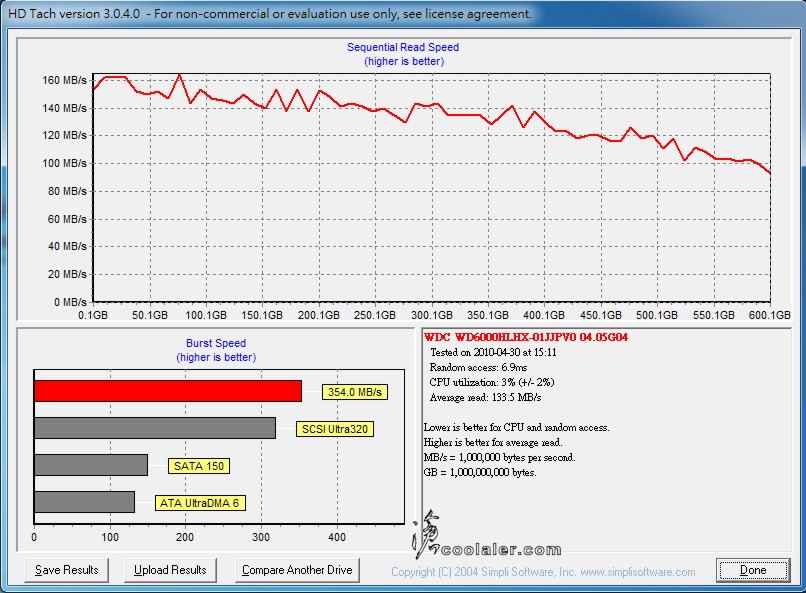The height and width of the screenshot is (593, 806).
Task: Click the Simpli Software copyright text
Action: pos(543,572)
